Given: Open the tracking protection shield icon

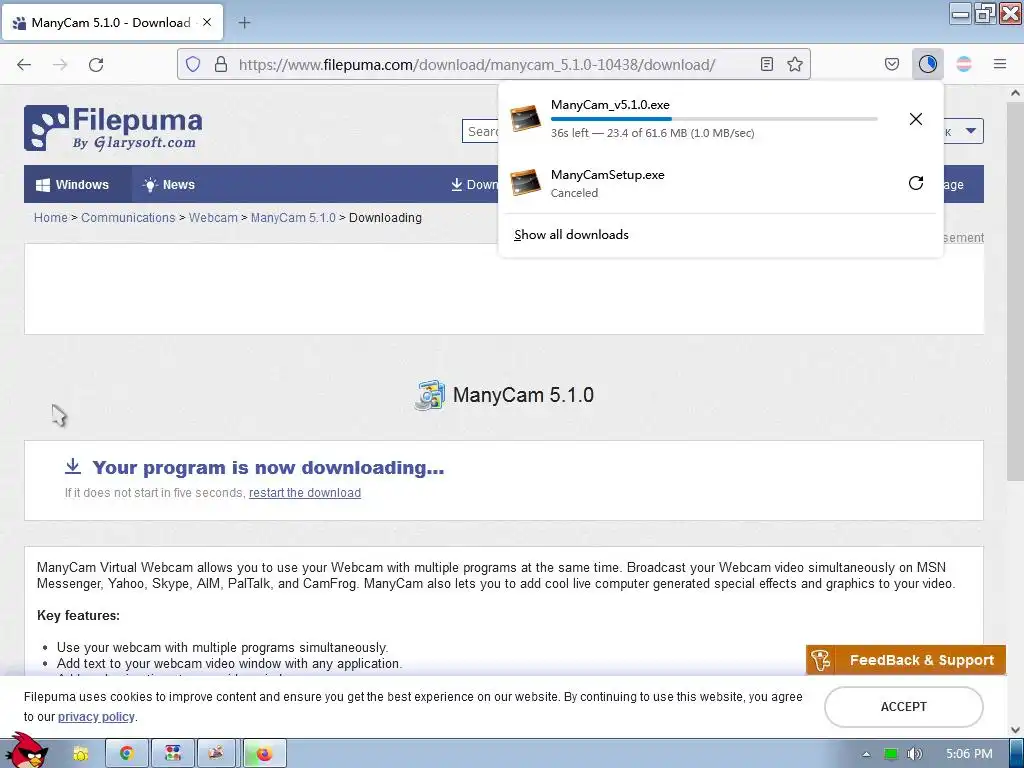Looking at the screenshot, I should (x=193, y=64).
